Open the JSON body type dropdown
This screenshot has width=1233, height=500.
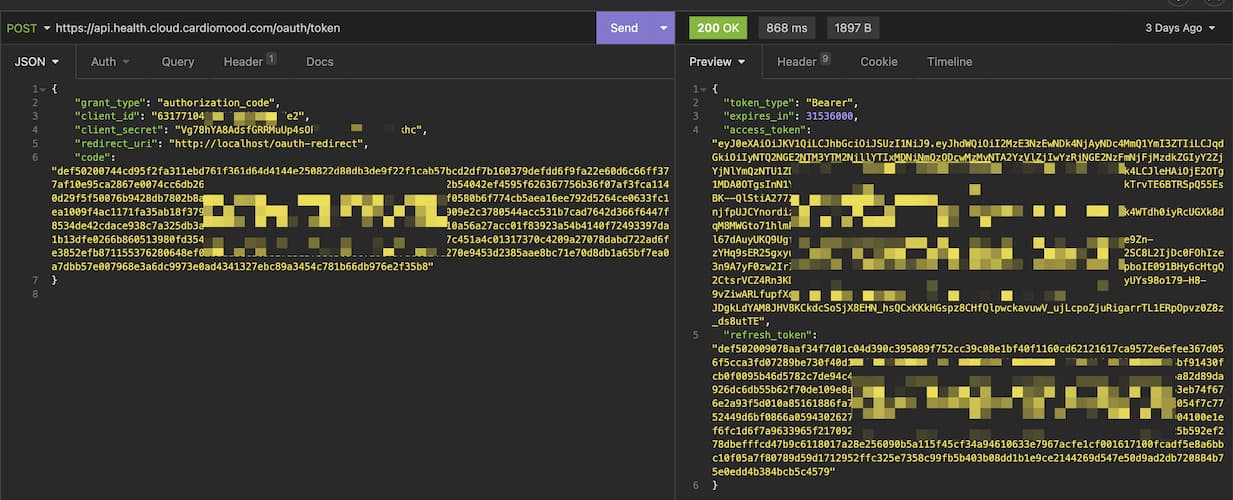[36, 62]
